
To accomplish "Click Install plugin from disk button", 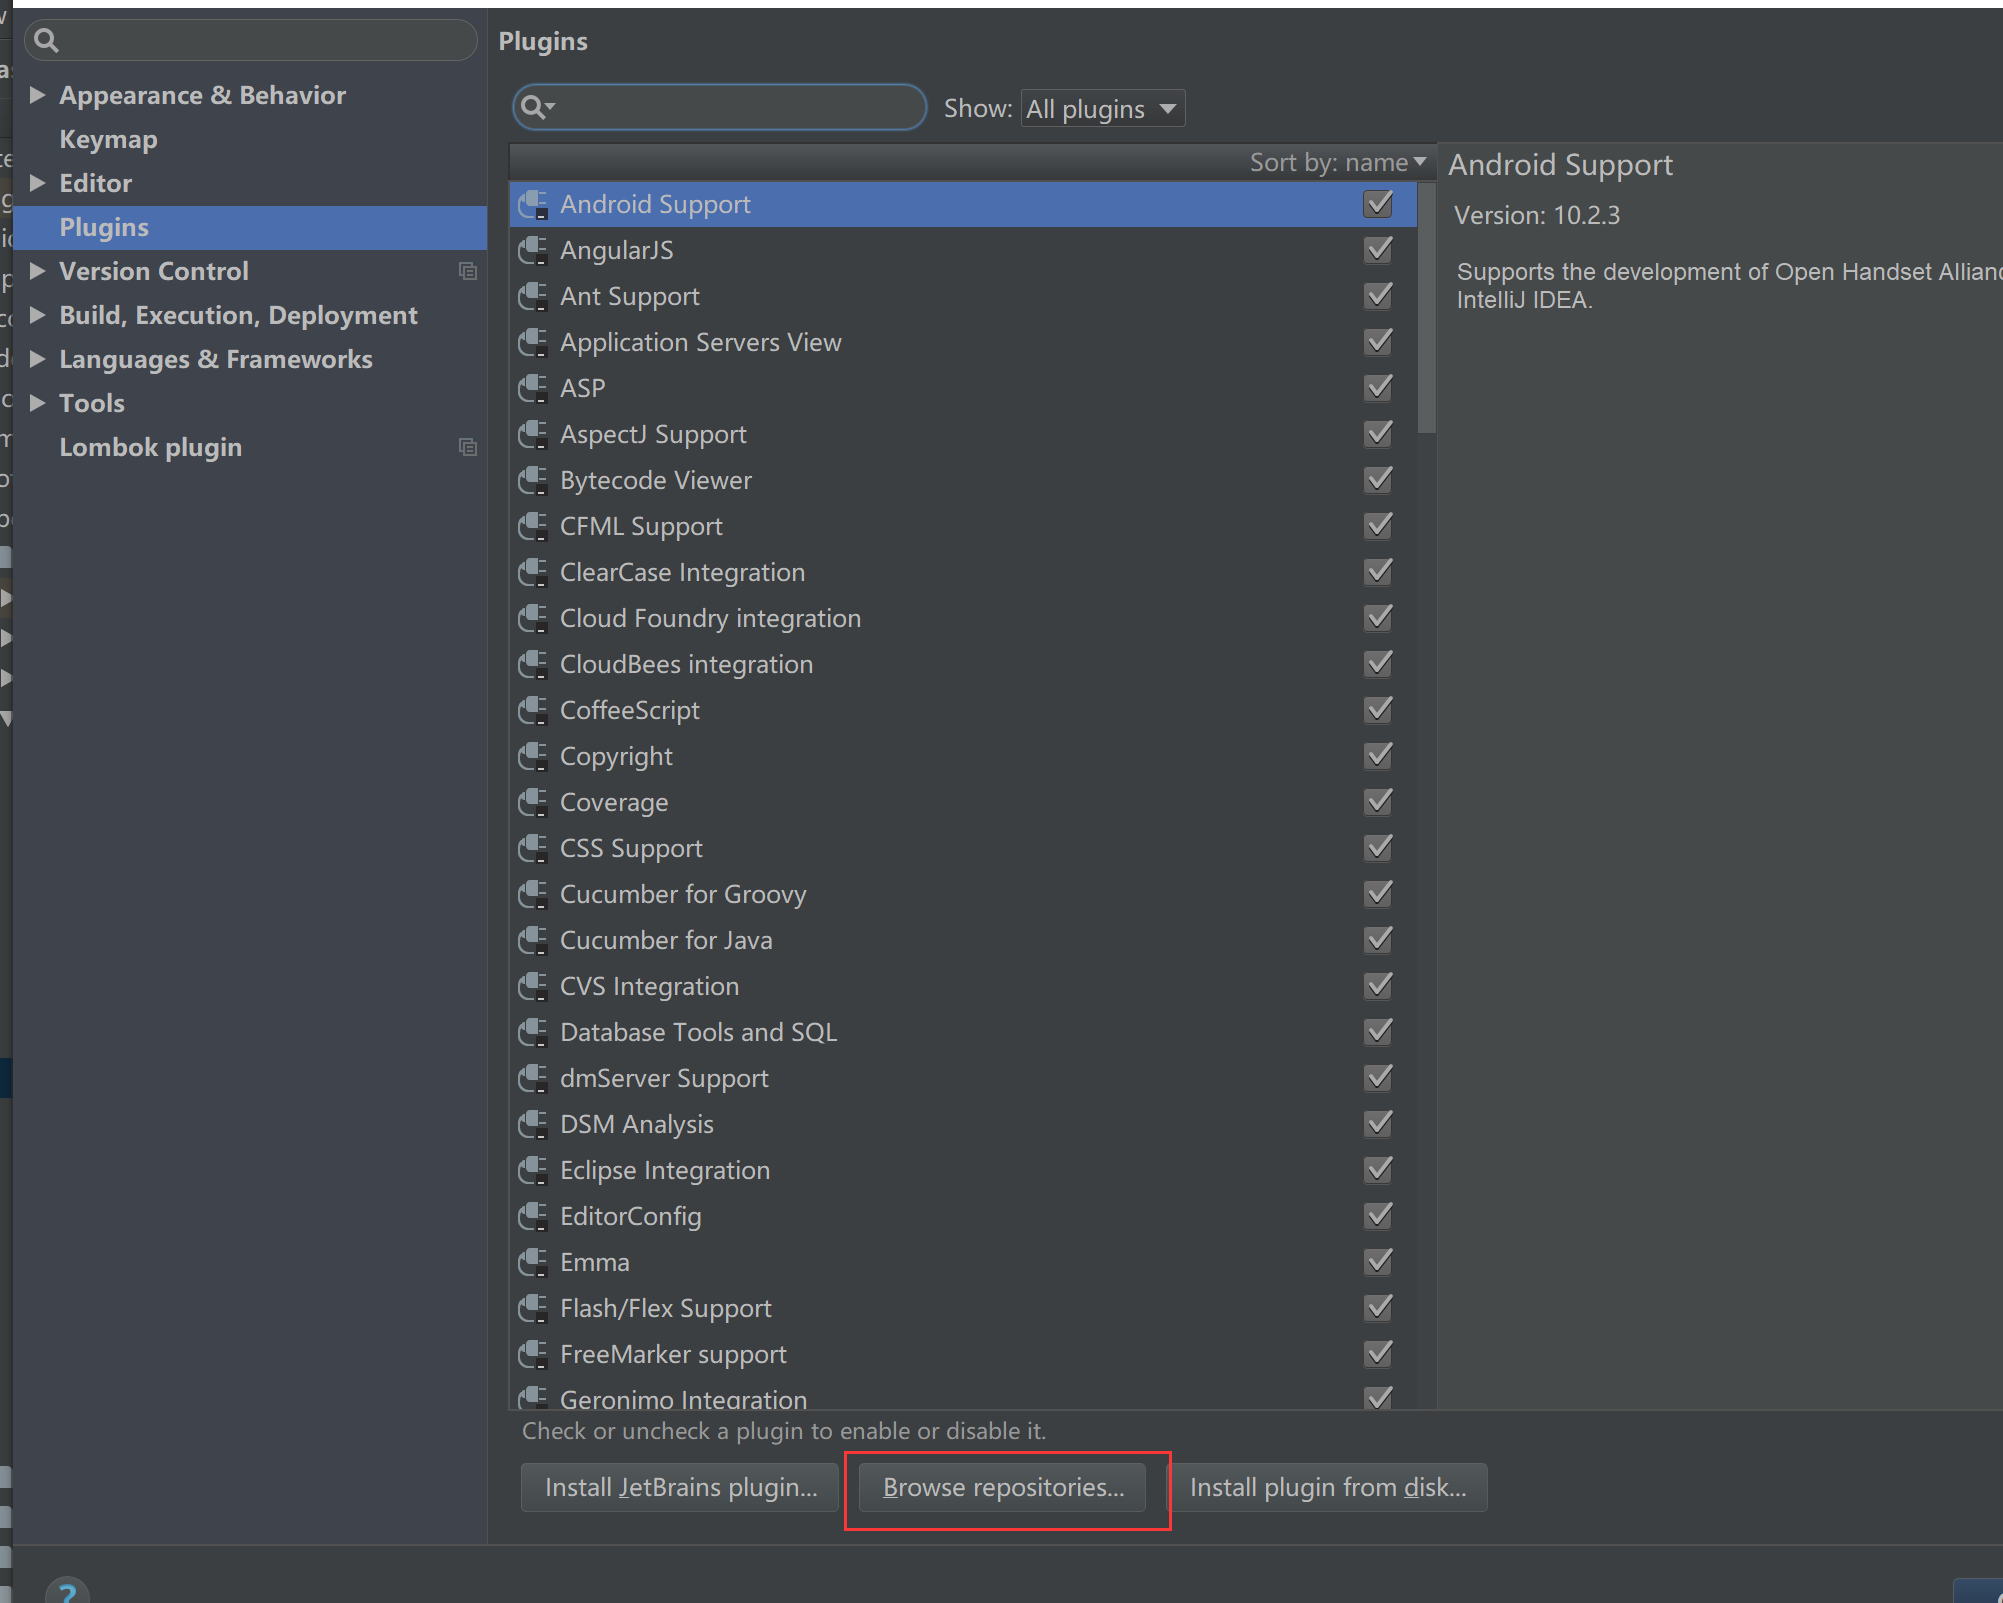I will click(x=1327, y=1487).
